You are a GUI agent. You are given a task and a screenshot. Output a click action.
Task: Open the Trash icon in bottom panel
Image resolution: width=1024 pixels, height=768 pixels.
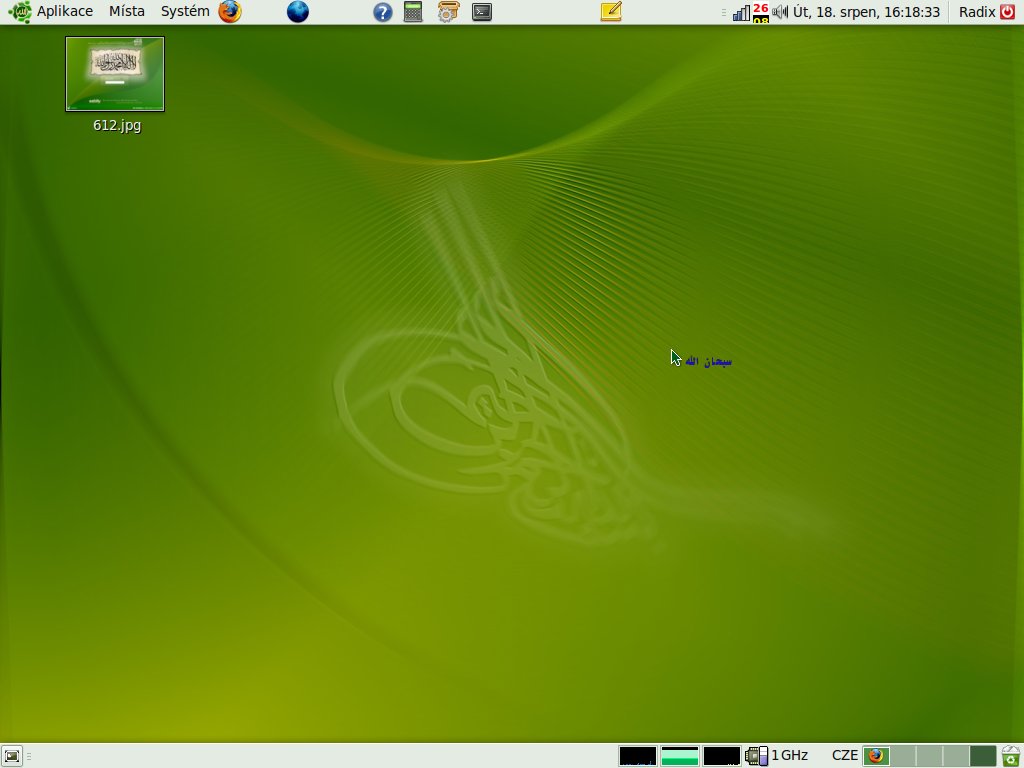click(1011, 756)
